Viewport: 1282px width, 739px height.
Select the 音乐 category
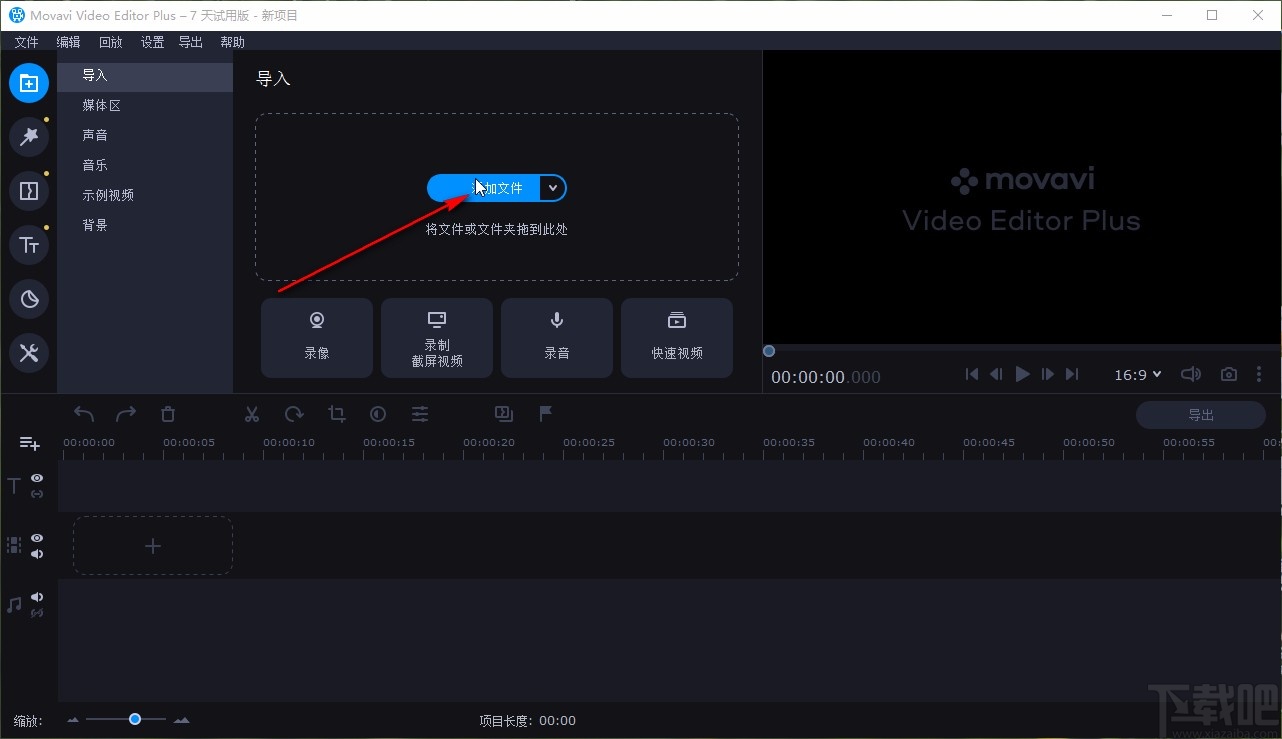tap(145, 165)
